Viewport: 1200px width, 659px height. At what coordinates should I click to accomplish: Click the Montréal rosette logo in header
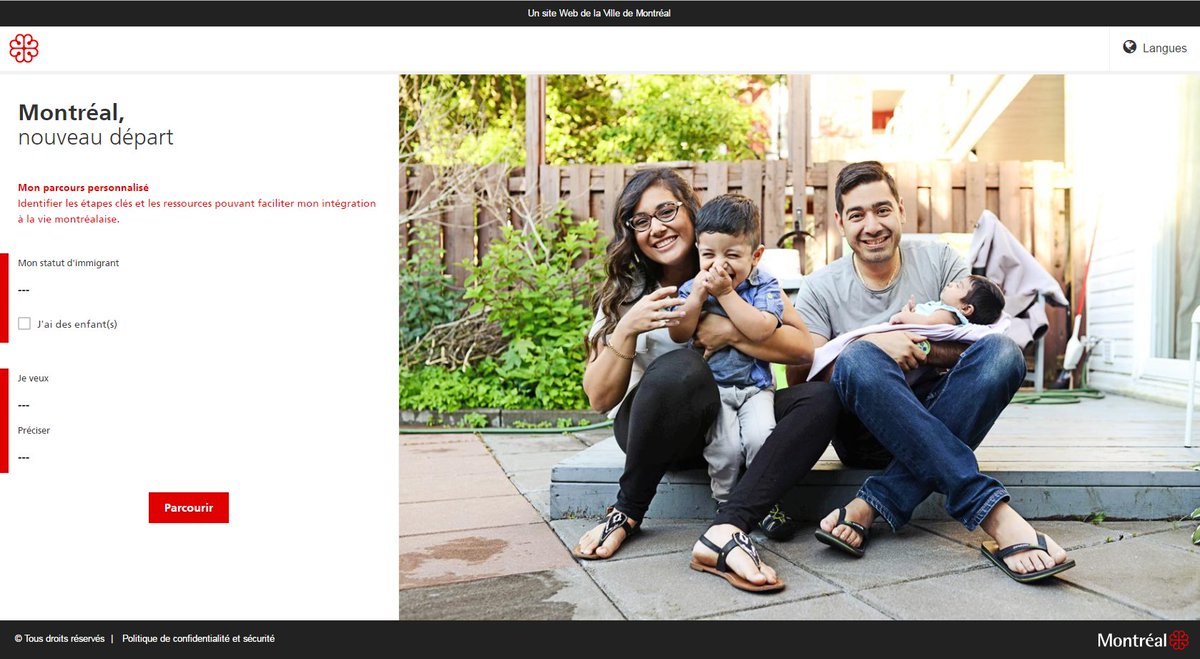tap(23, 48)
